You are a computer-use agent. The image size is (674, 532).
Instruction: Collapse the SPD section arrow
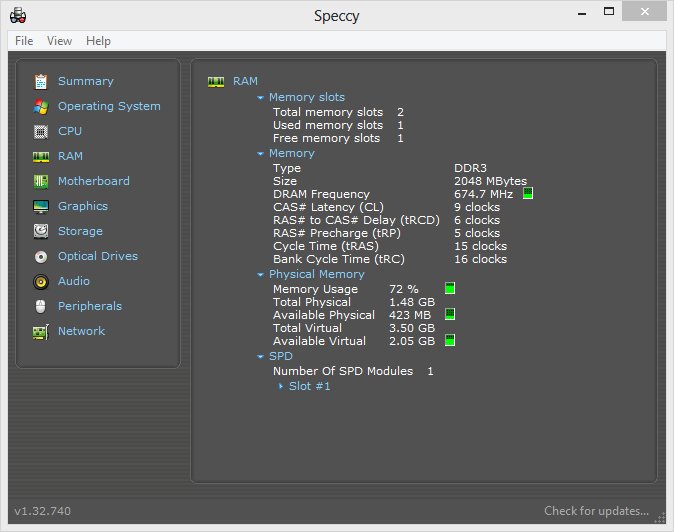(260, 357)
